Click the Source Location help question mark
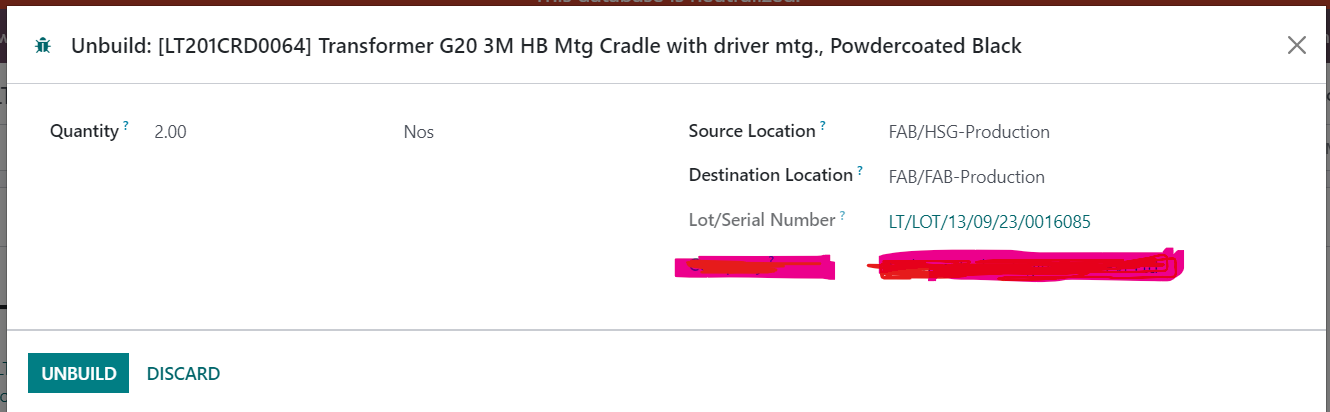The height and width of the screenshot is (412, 1330). (823, 126)
